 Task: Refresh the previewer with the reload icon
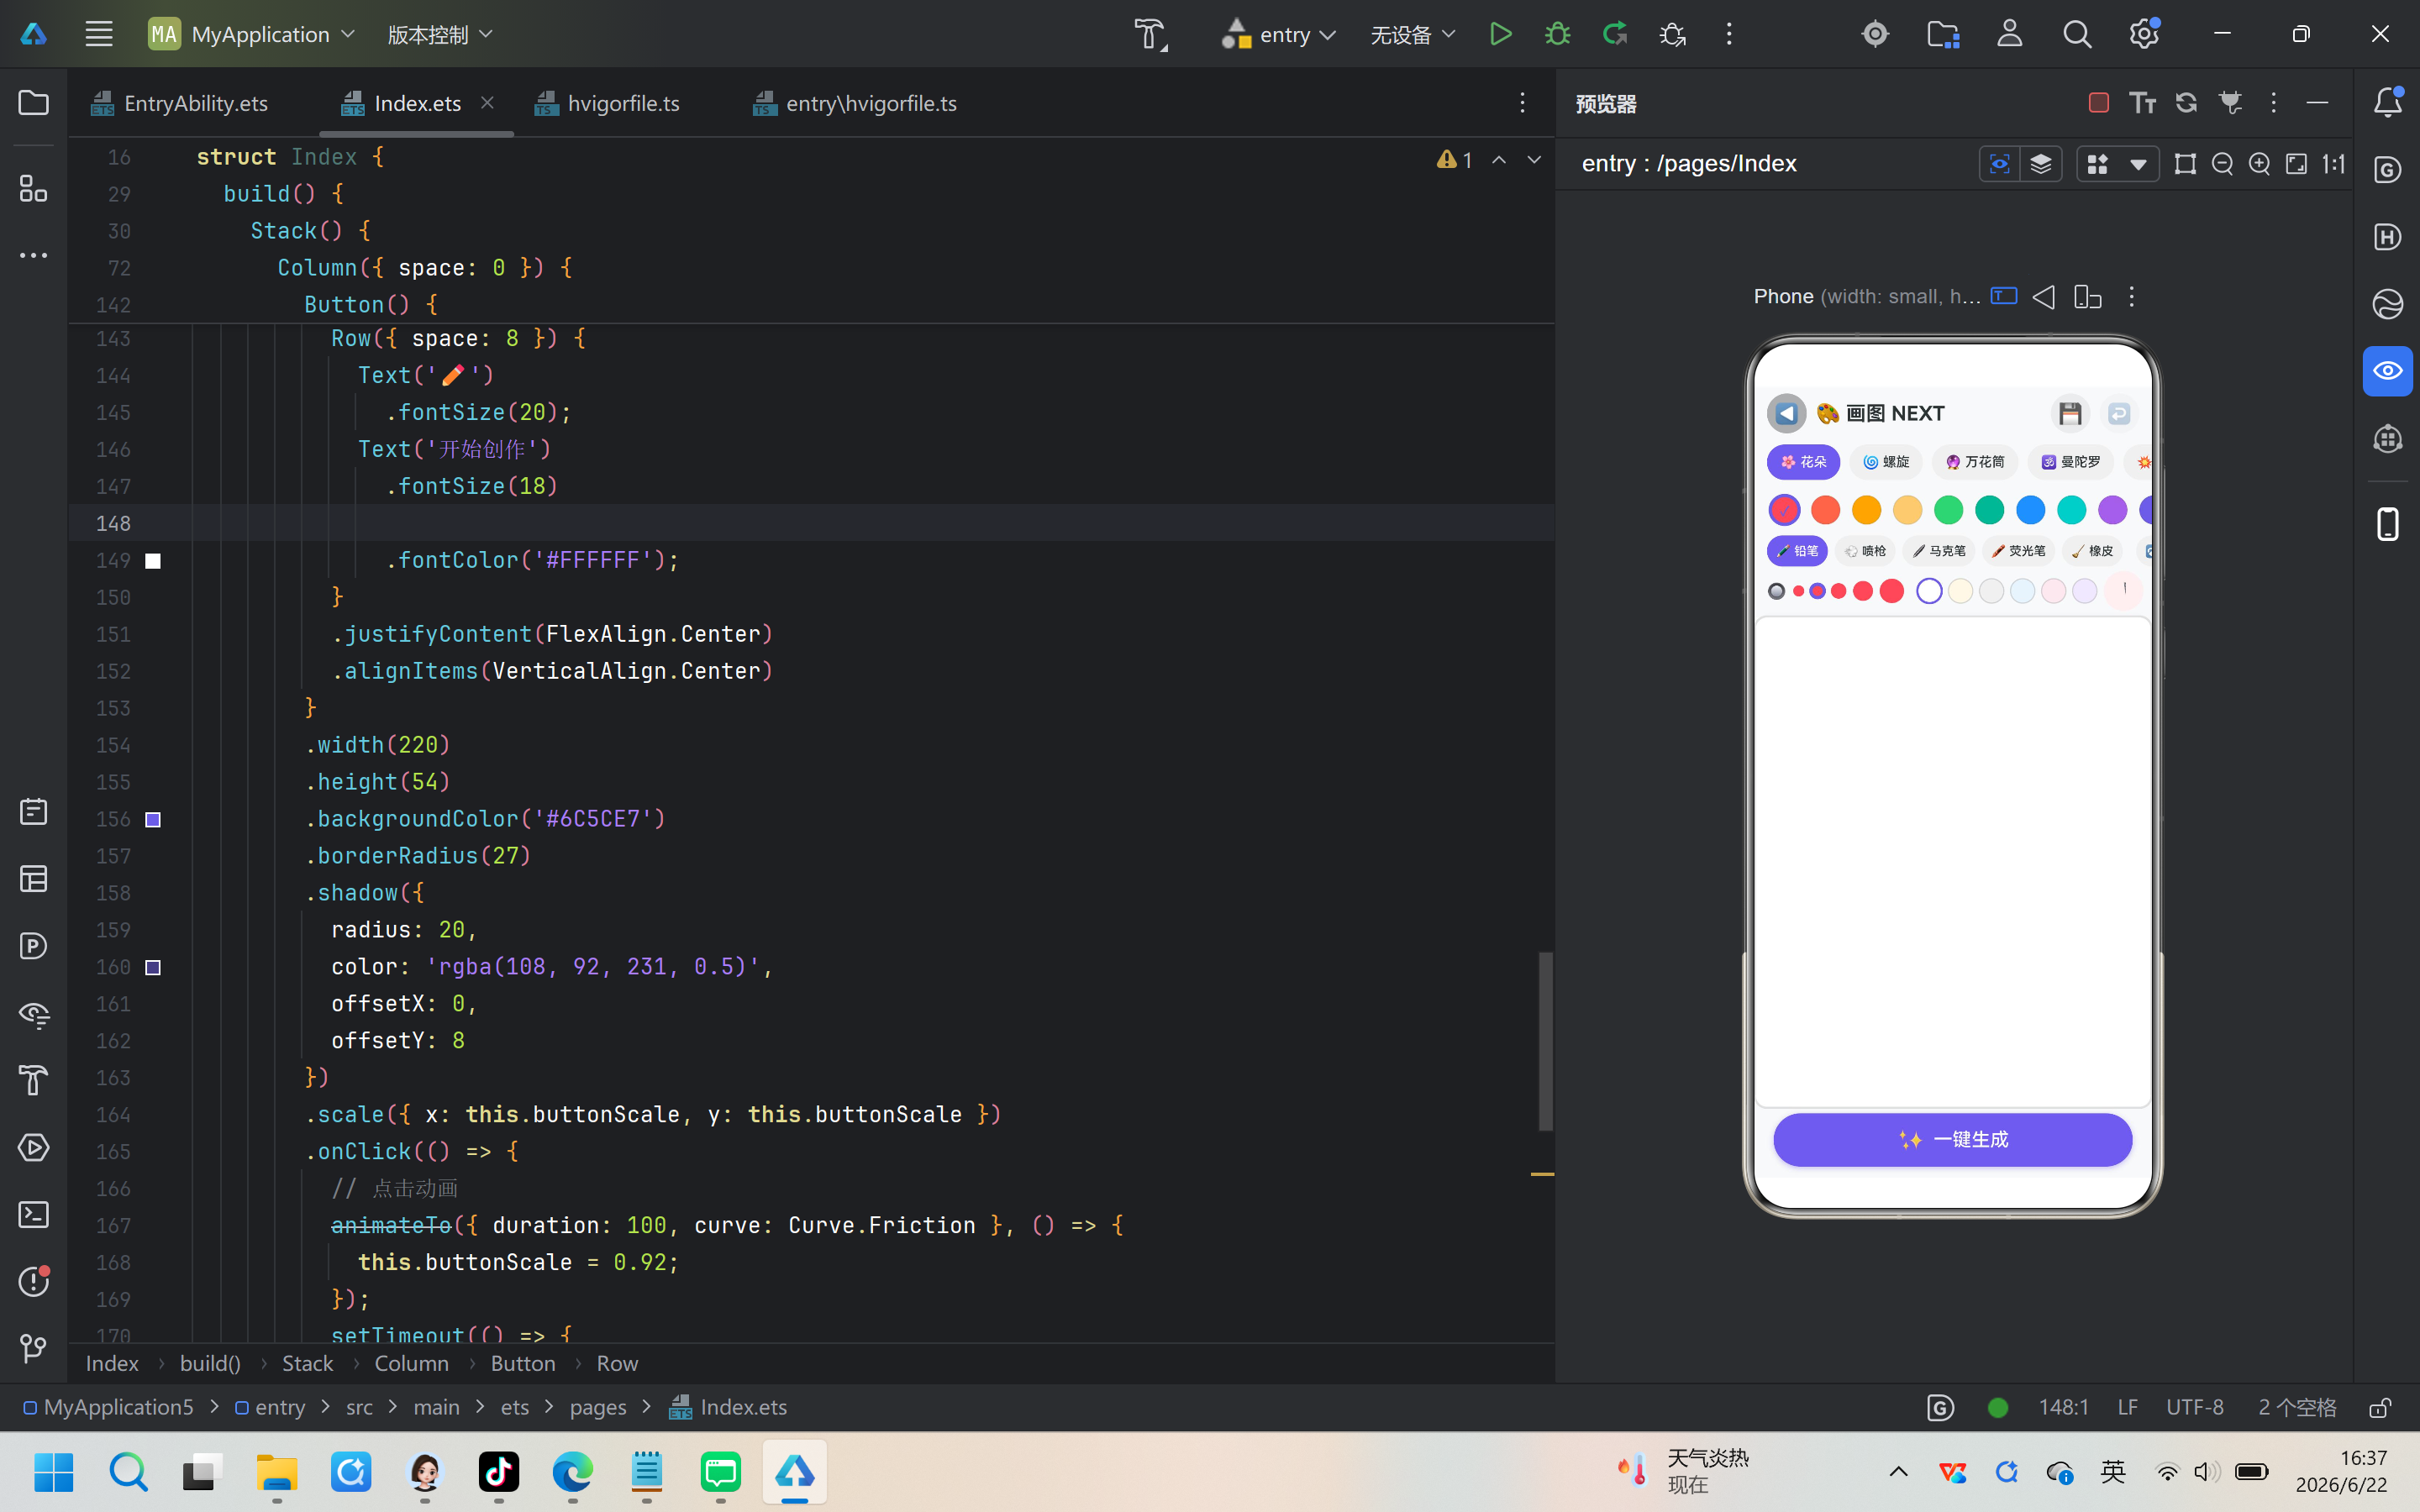coord(2187,103)
